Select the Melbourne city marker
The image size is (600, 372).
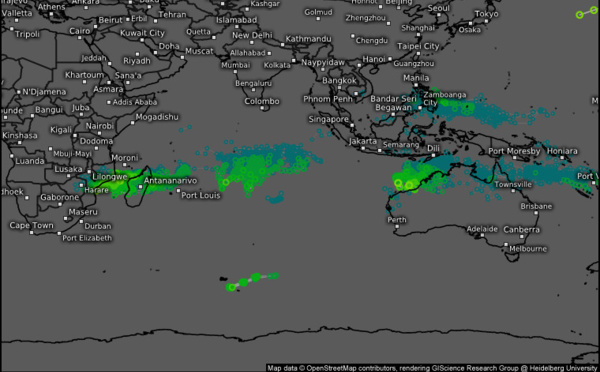click(x=506, y=244)
